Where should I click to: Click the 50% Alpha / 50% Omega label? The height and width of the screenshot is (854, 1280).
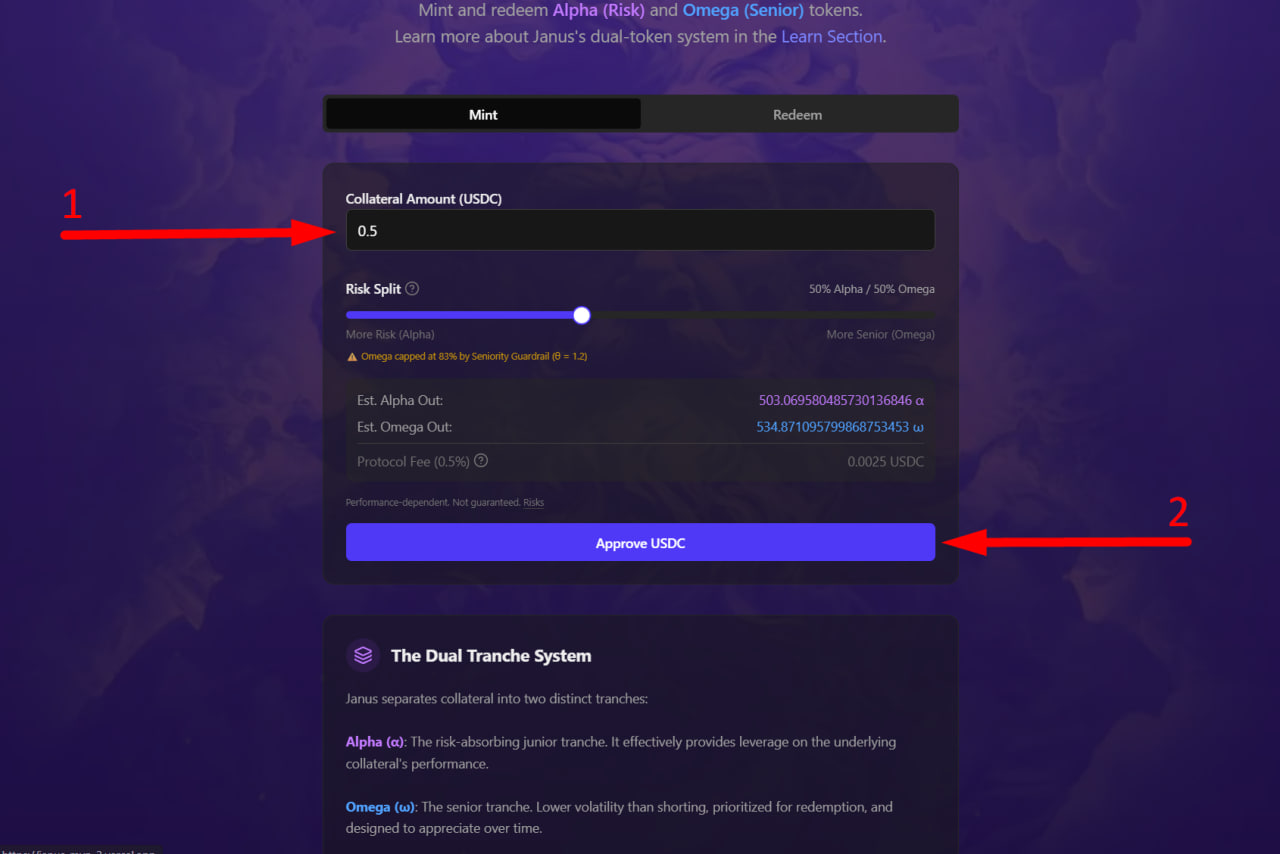coord(871,289)
